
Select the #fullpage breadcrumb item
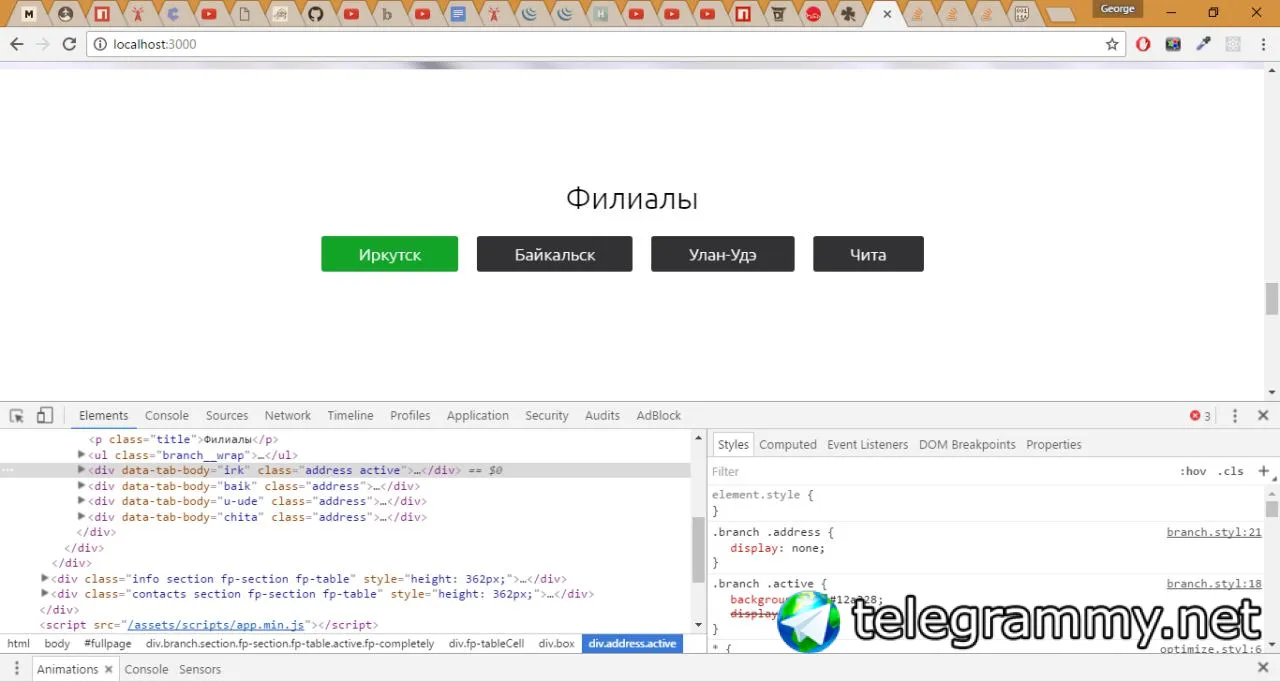pos(108,644)
